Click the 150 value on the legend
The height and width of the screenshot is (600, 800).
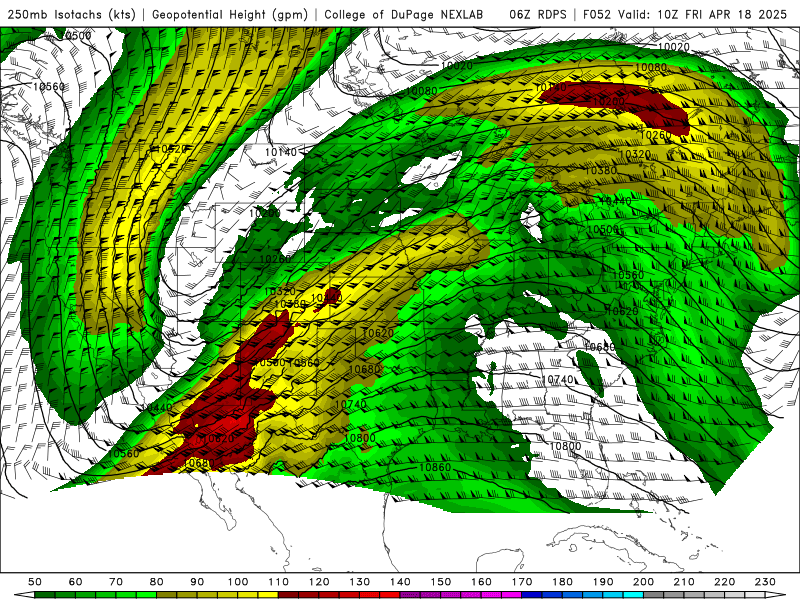tap(441, 582)
